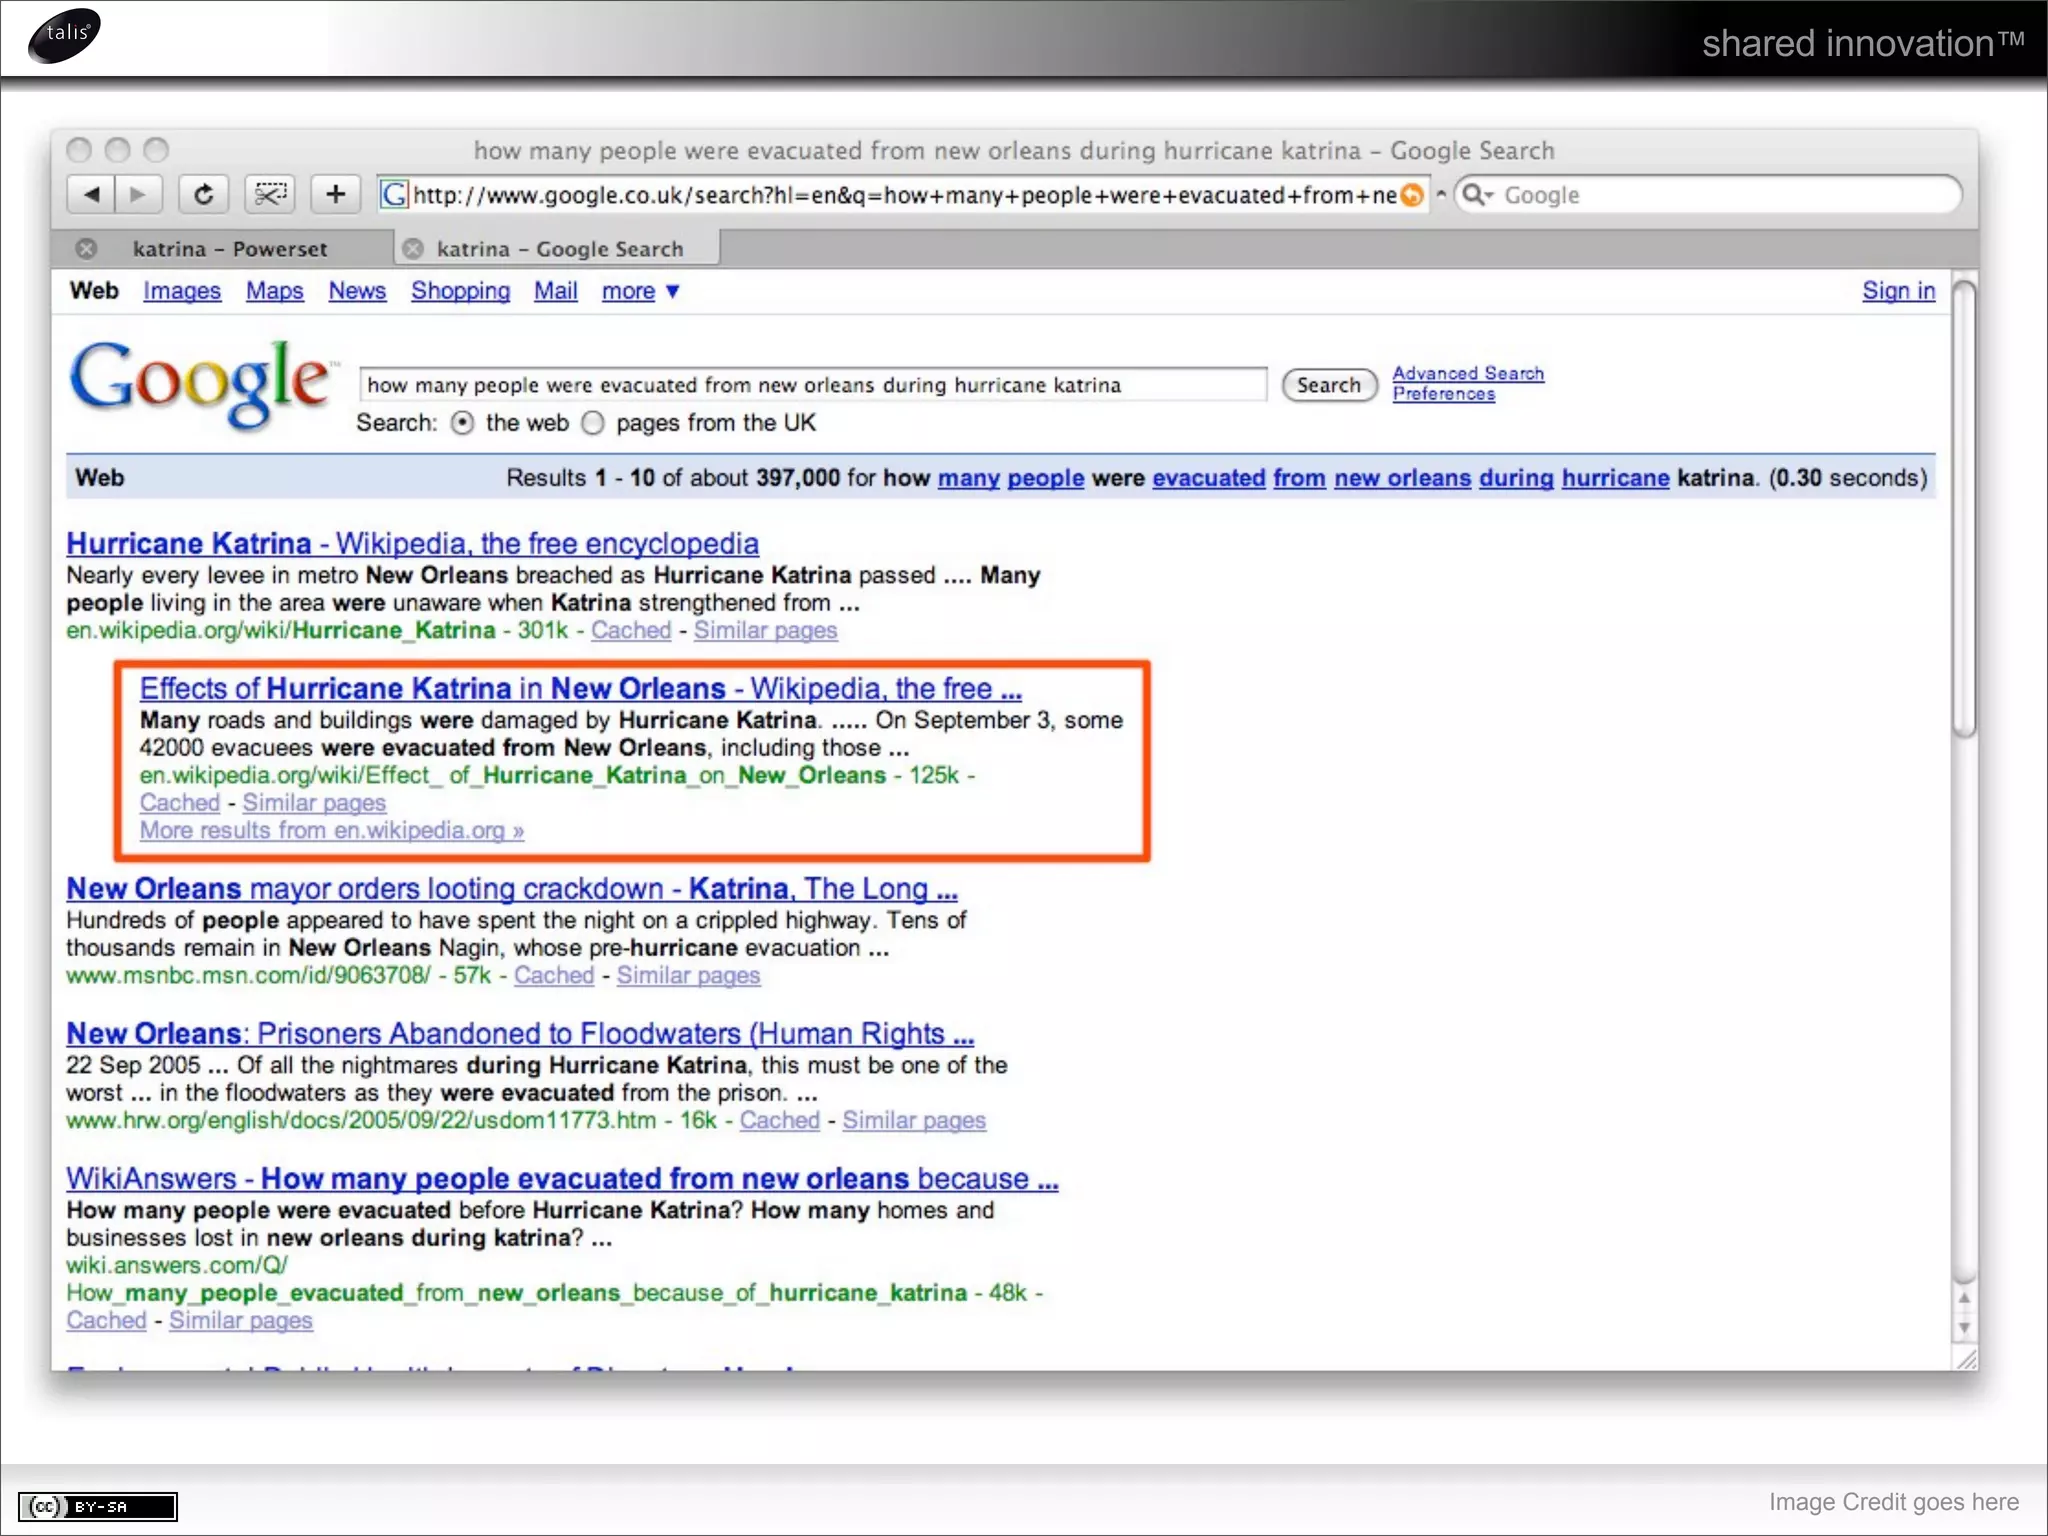This screenshot has height=1536, width=2048.
Task: Click the vertical scrollbar thumb
Action: click(x=1964, y=510)
